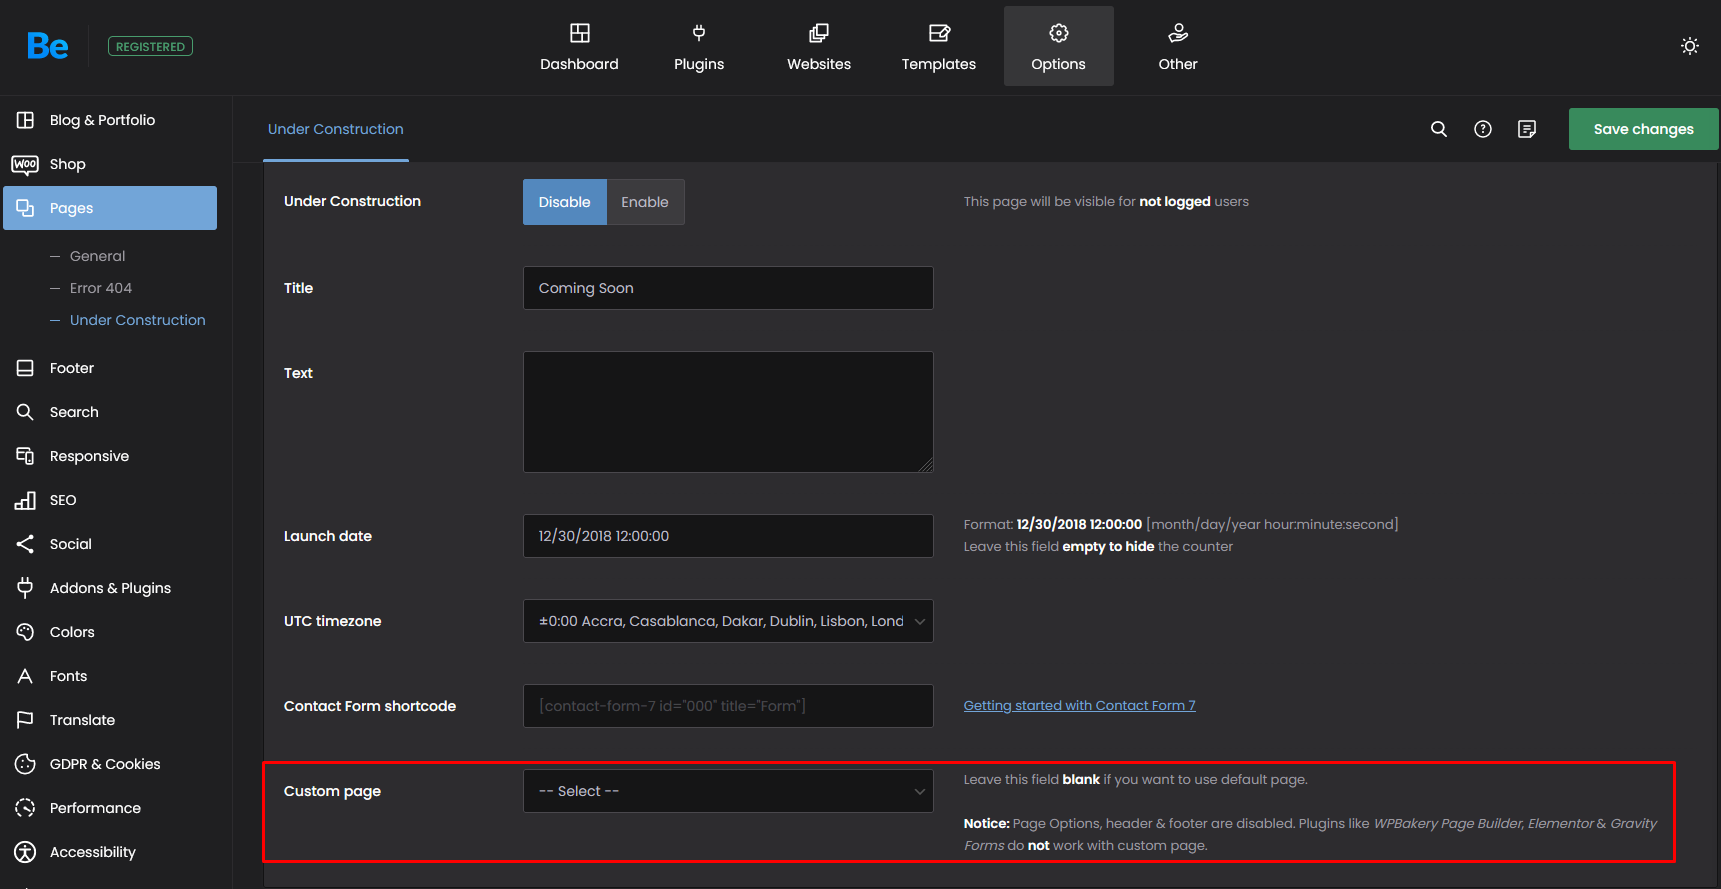Open the Websites section

coord(819,46)
